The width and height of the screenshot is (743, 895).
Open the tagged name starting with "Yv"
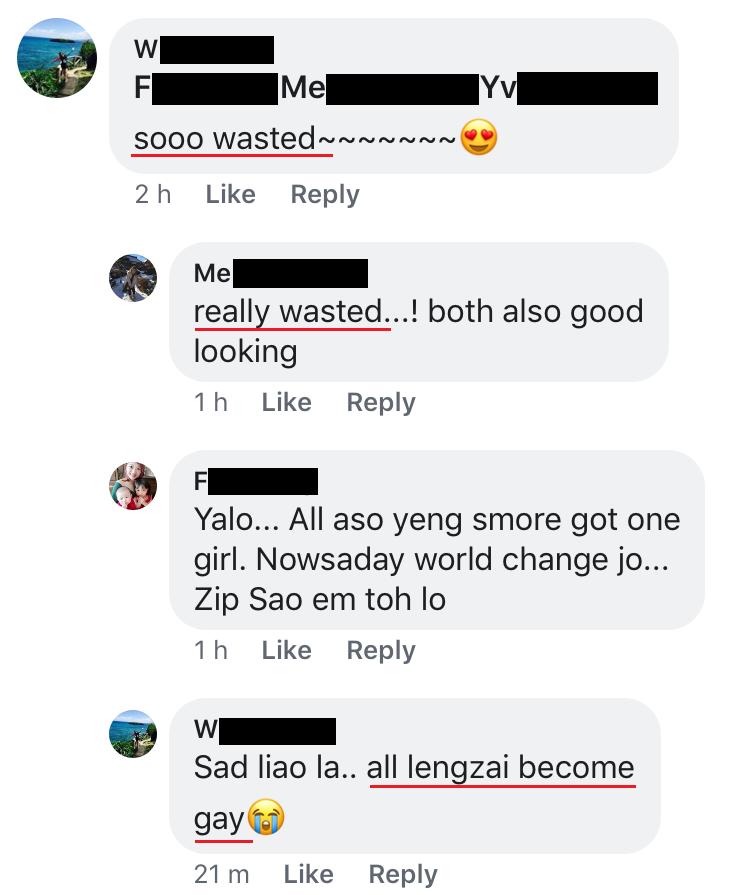(568, 89)
